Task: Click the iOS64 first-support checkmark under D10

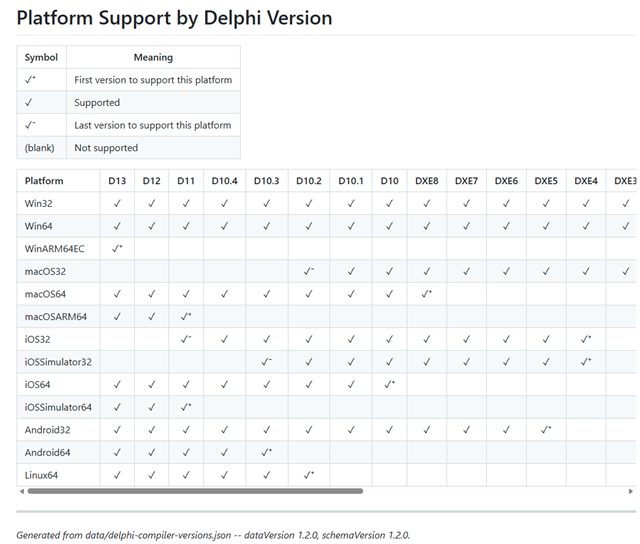Action: pos(389,384)
